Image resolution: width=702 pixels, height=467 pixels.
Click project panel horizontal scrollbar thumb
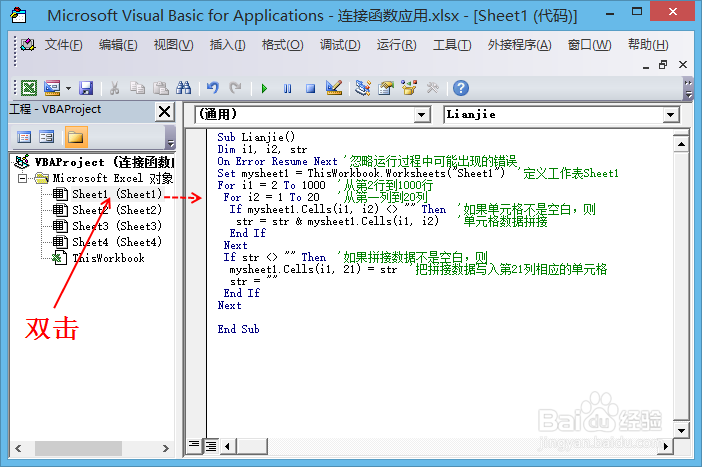78,448
